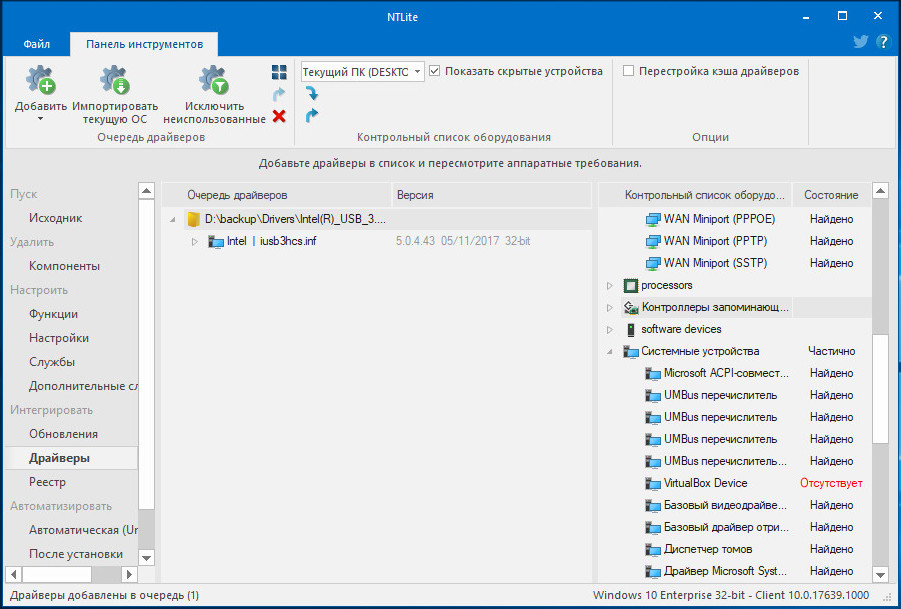Click the blue down-curving arrow under the PC combo
The image size is (901, 609).
(x=312, y=94)
